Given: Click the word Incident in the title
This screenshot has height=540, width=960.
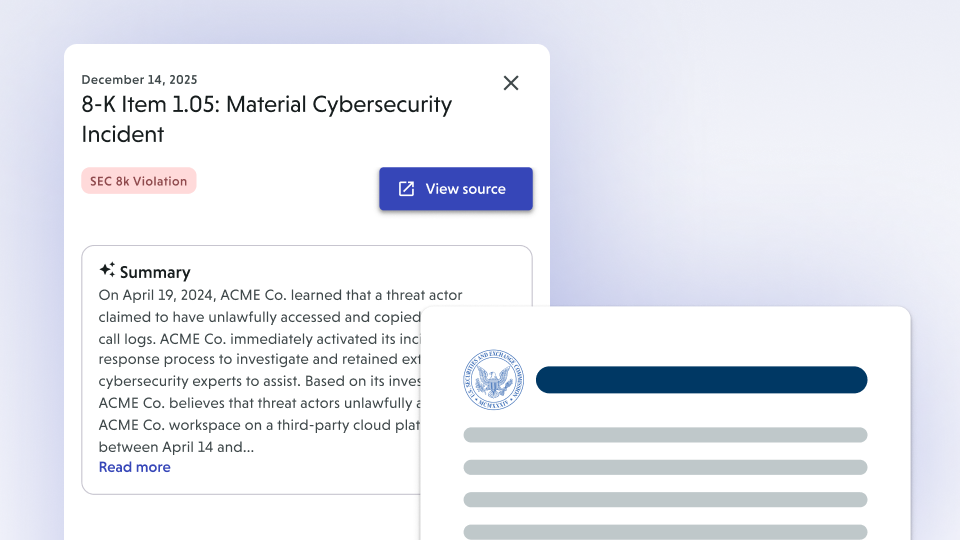Looking at the screenshot, I should (123, 134).
